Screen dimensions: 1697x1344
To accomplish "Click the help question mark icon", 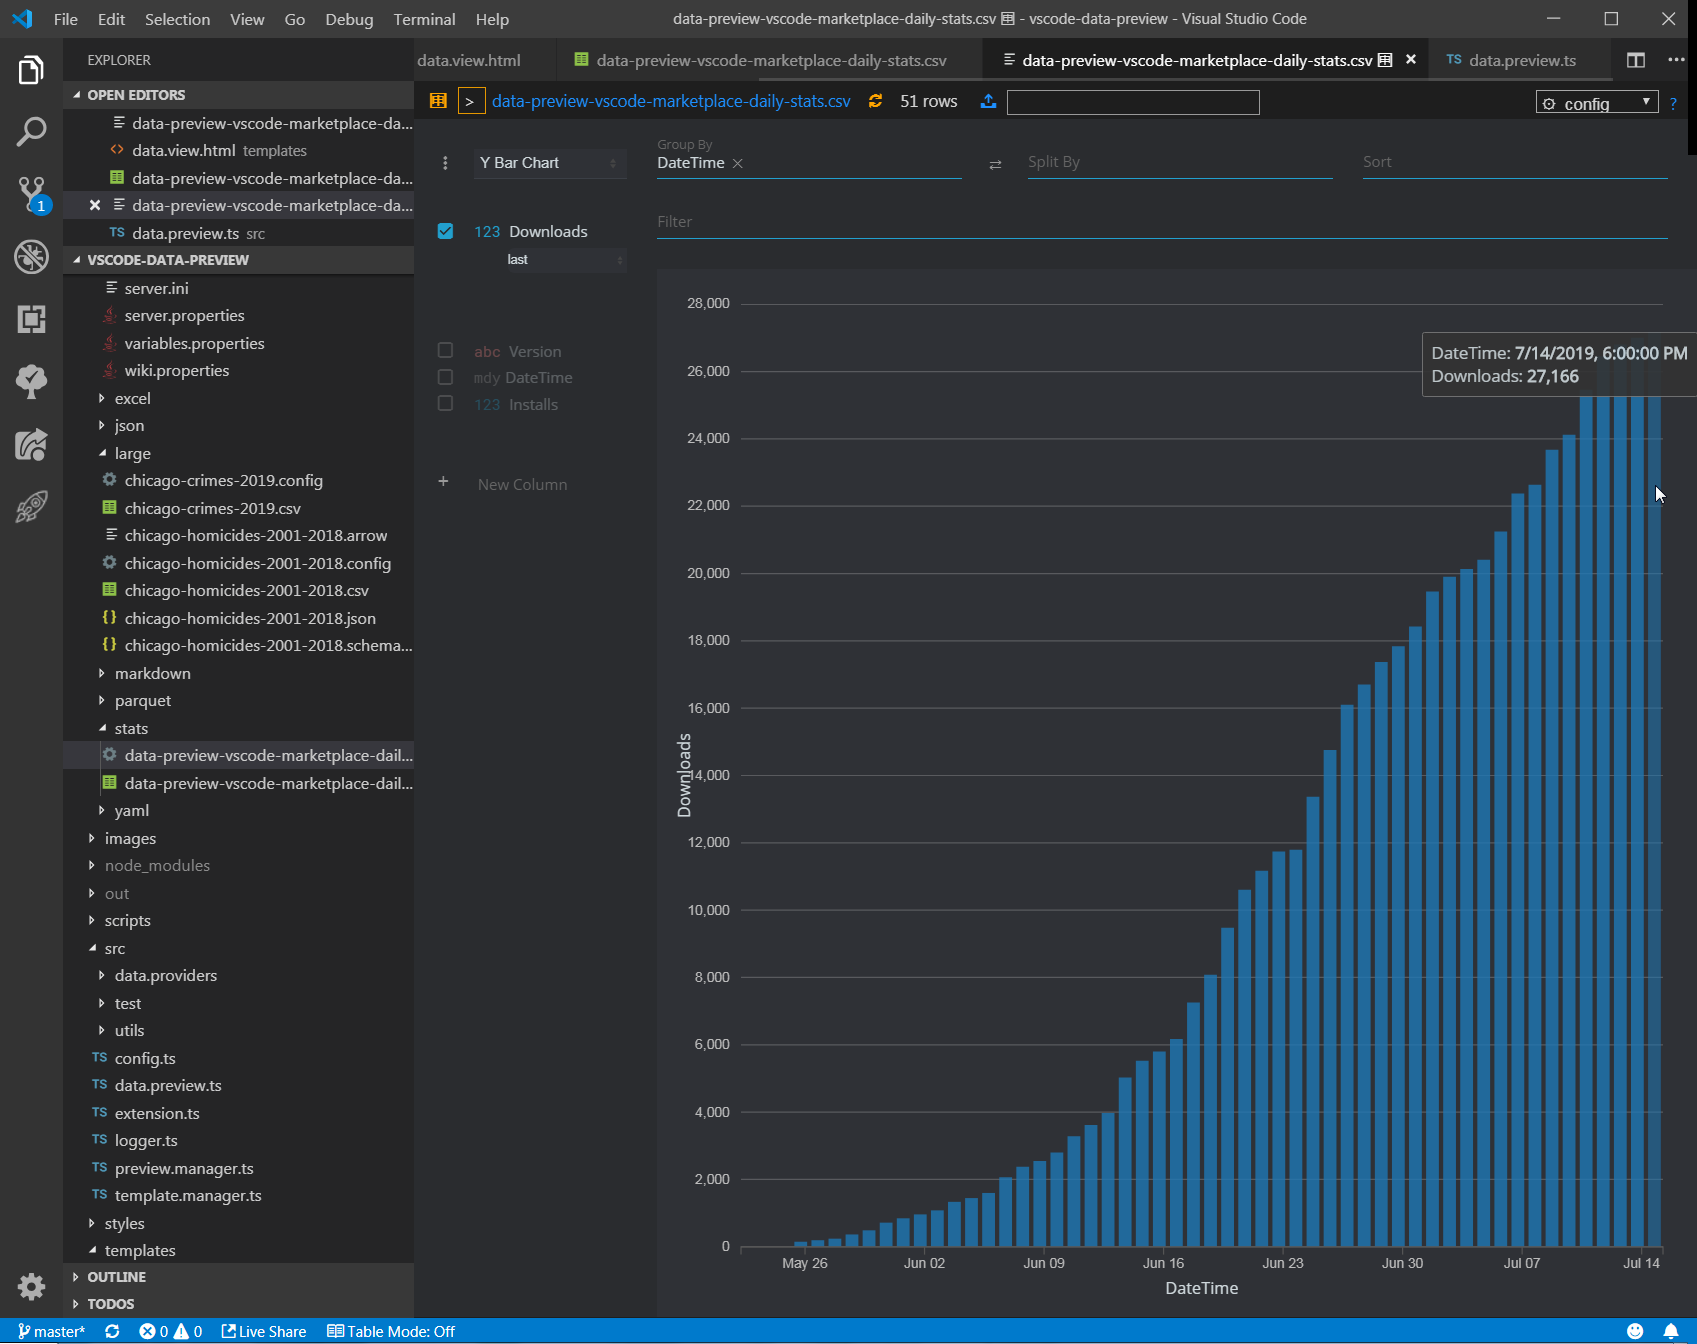I will [1673, 103].
